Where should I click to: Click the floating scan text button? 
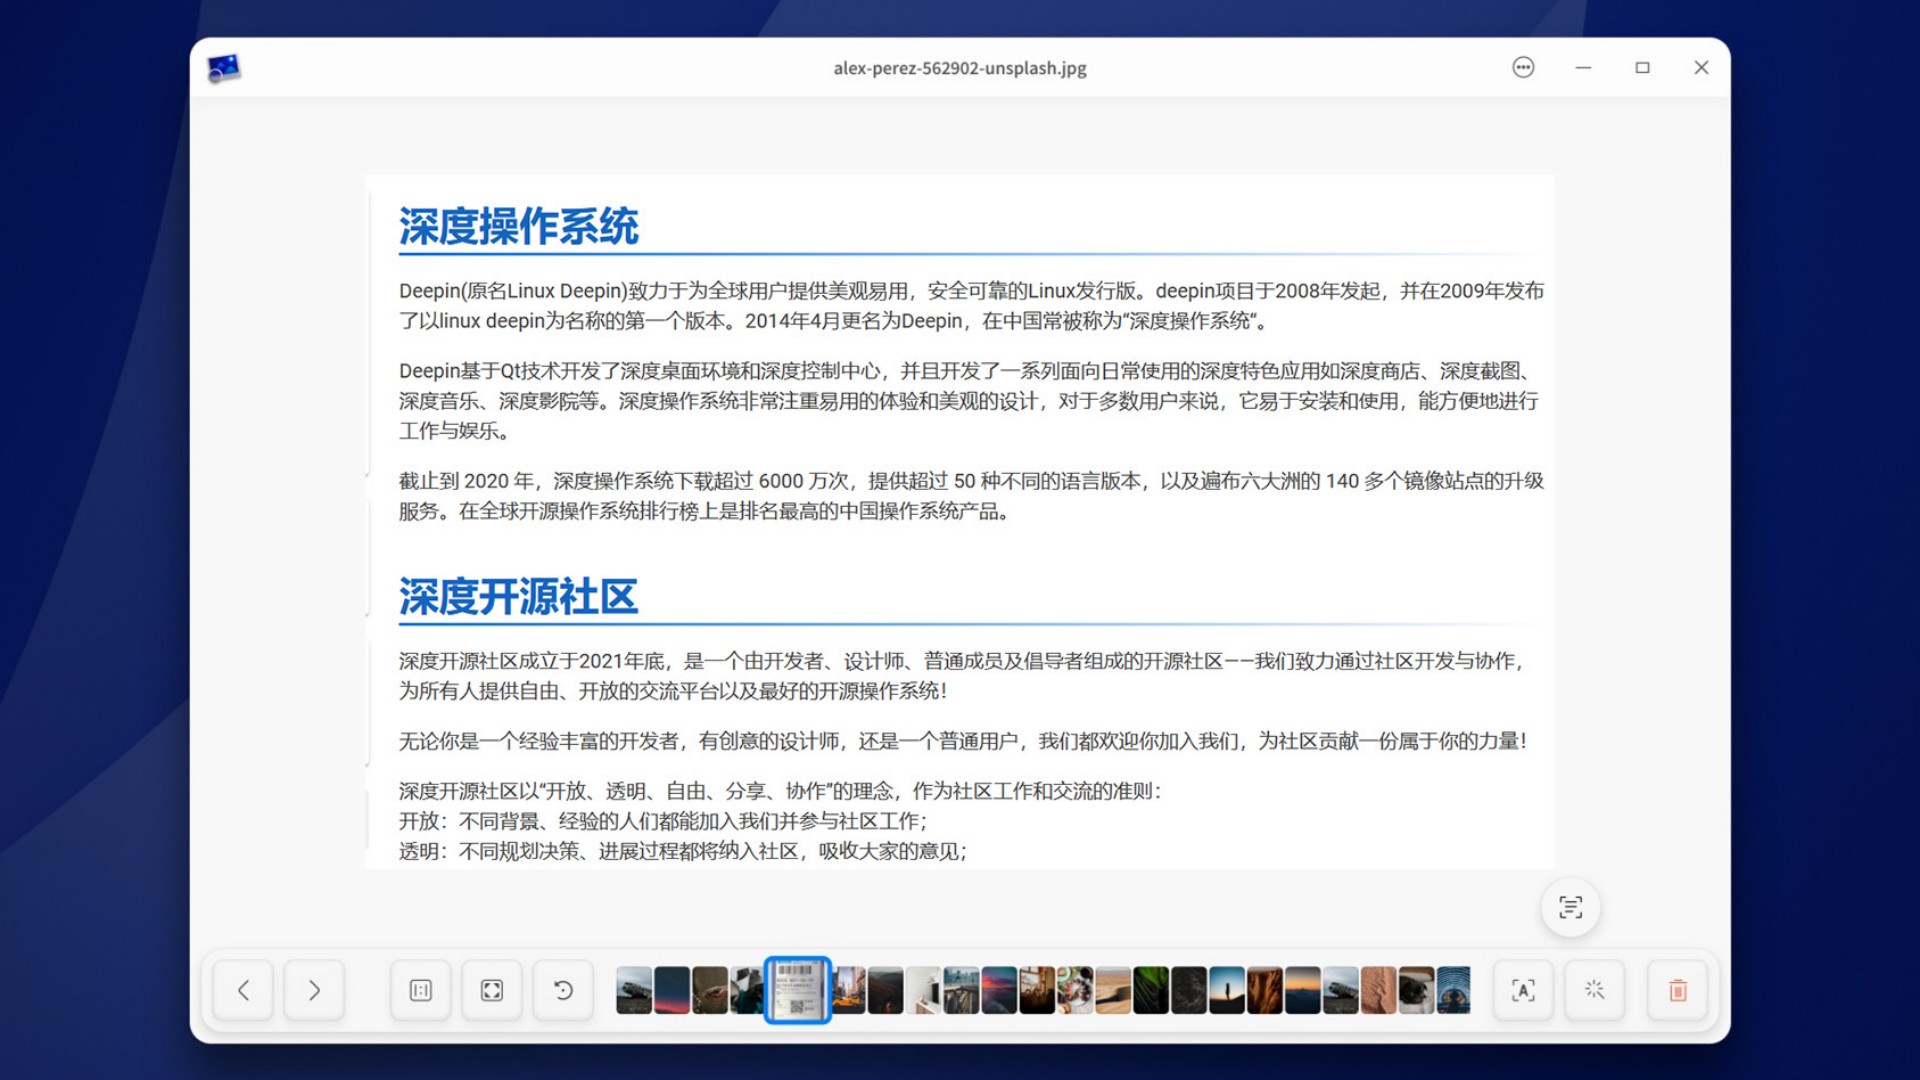[1570, 907]
